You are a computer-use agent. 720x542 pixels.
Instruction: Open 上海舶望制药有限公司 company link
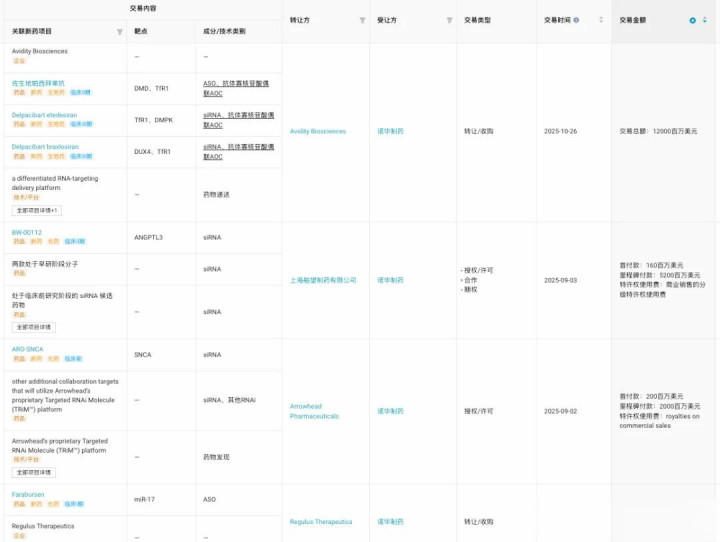coord(323,280)
